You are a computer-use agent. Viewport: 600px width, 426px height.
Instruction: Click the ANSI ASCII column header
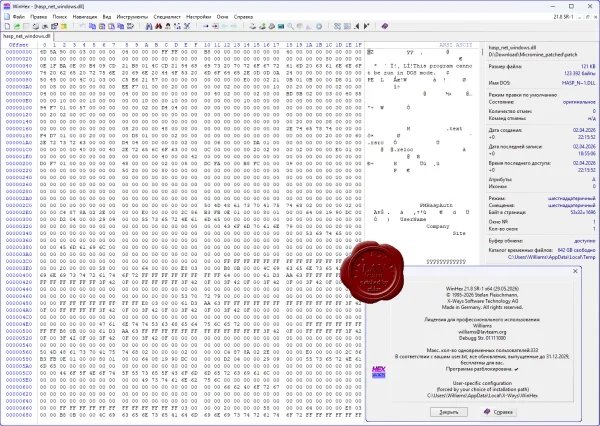(455, 45)
